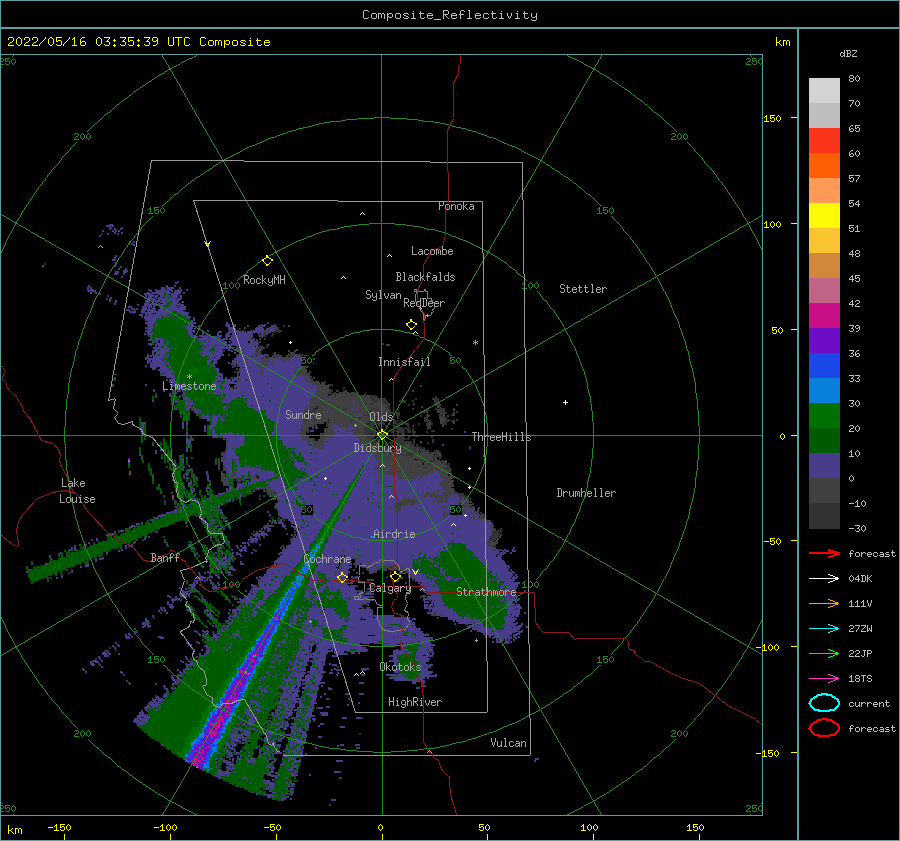Click the green echo area over Strathmore

click(472, 588)
